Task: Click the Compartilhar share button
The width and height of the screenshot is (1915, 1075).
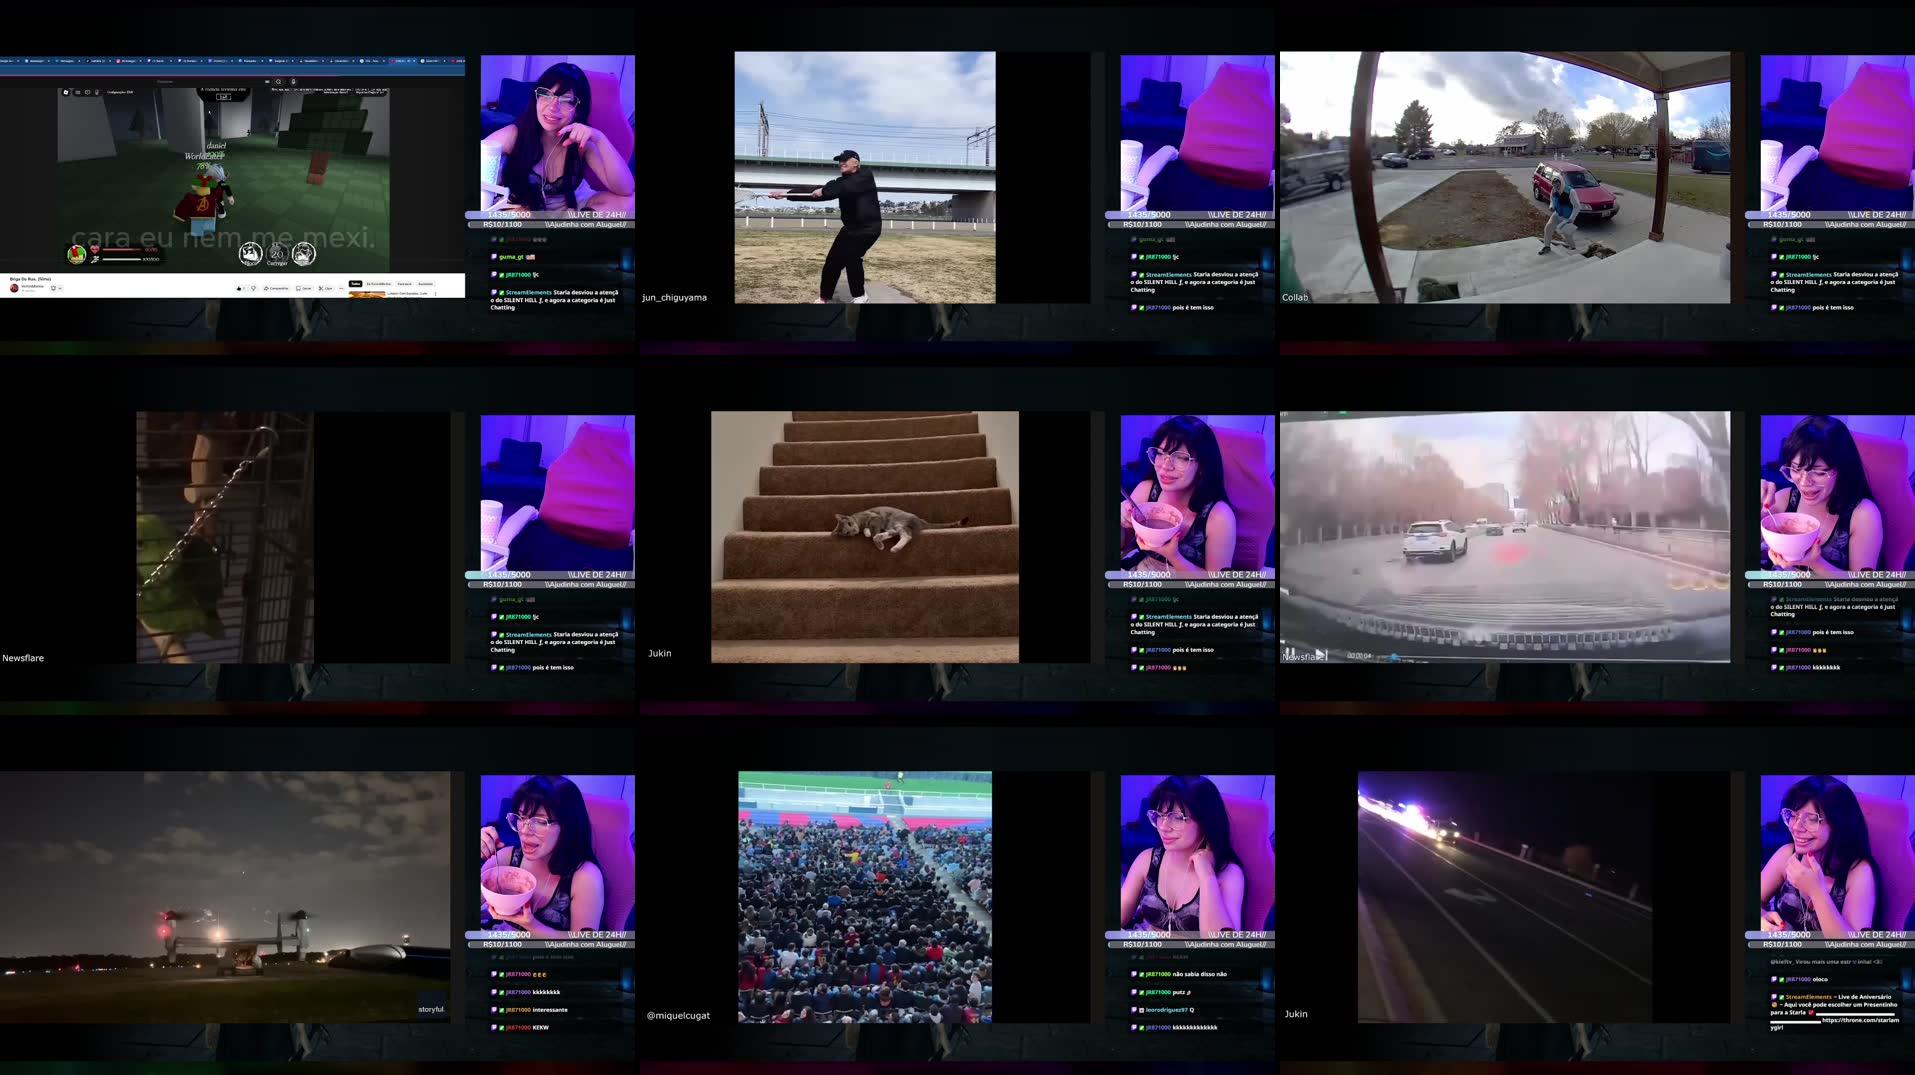Action: pos(276,288)
